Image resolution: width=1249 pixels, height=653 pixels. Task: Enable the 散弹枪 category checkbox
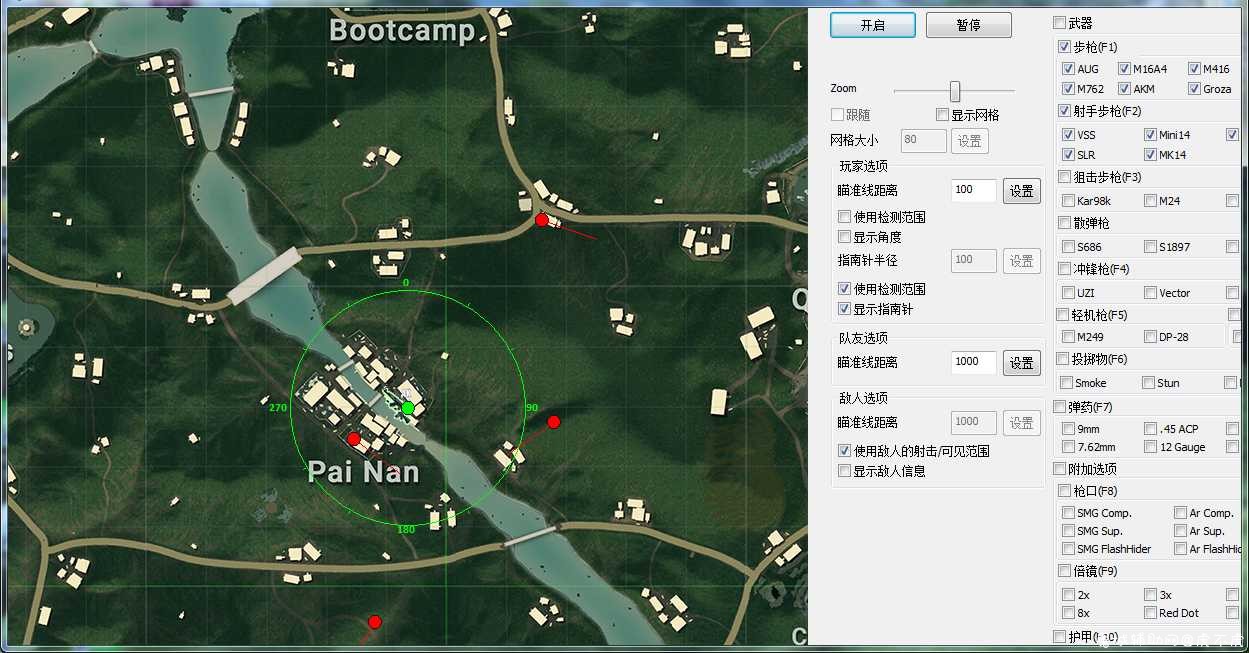pos(1064,223)
